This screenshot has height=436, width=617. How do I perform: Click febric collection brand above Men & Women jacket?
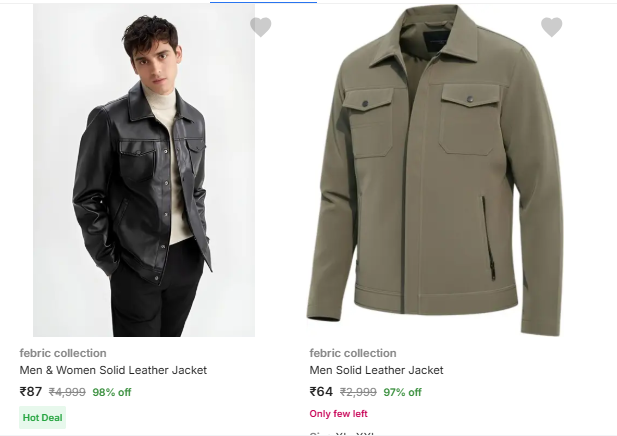point(63,353)
